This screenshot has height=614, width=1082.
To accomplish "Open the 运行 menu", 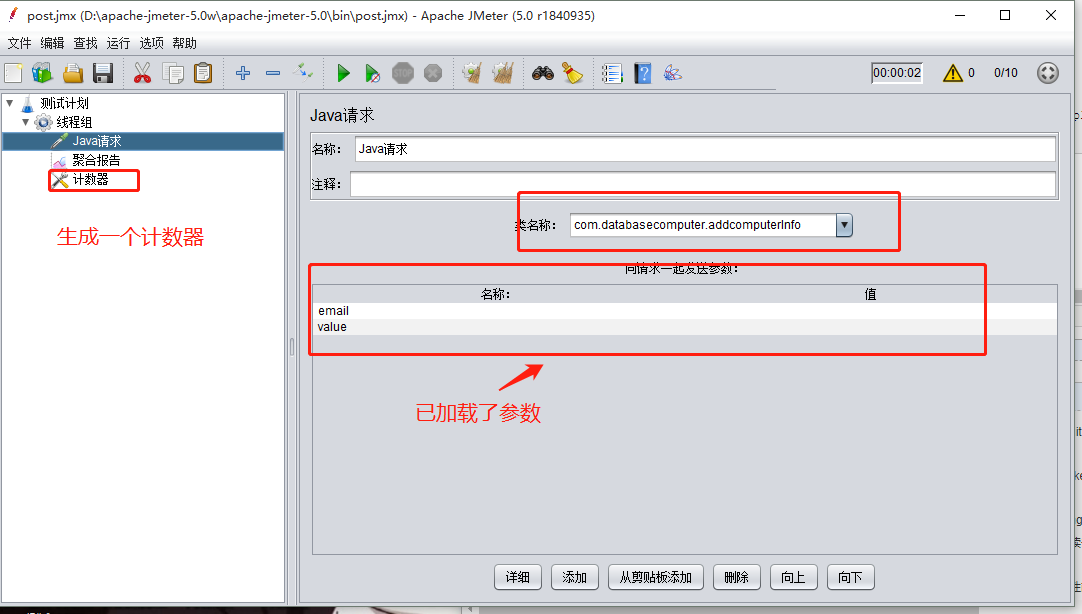I will pyautogui.click(x=118, y=43).
